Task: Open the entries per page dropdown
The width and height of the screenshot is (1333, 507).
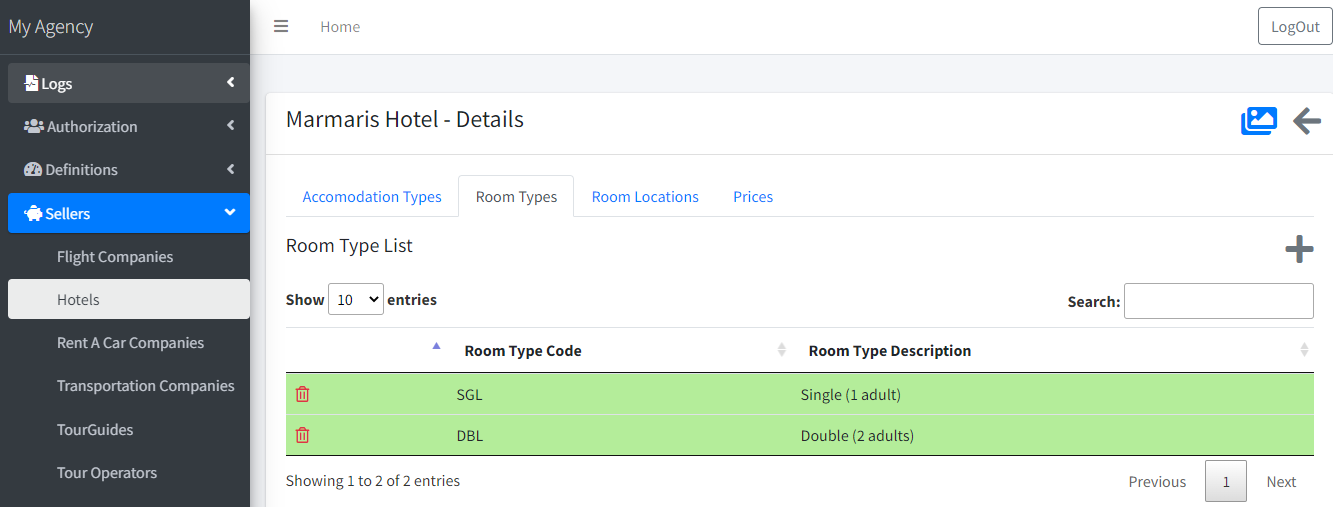Action: pos(355,299)
